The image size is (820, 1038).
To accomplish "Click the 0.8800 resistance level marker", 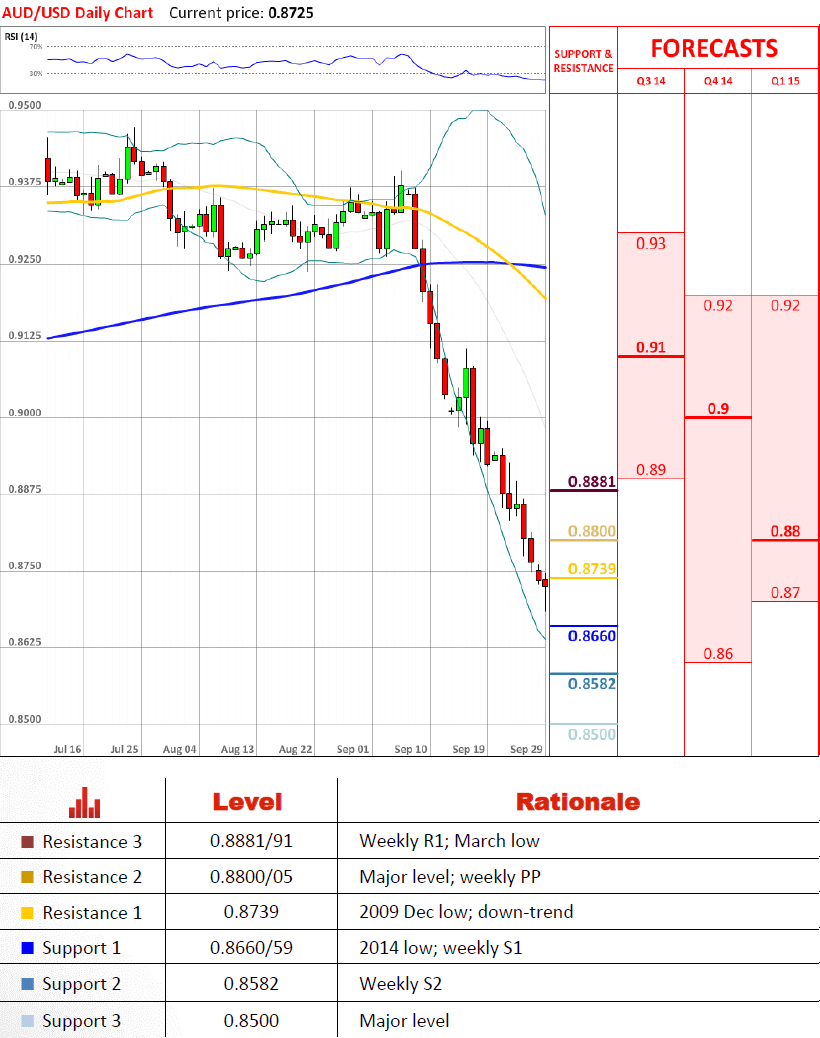I will tap(592, 531).
